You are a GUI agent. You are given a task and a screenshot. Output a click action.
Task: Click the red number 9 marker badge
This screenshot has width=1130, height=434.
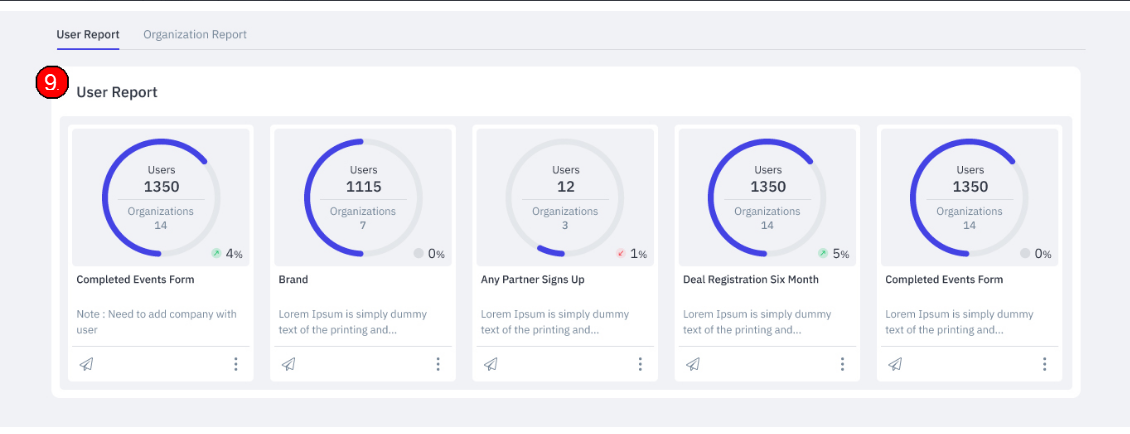point(52,83)
